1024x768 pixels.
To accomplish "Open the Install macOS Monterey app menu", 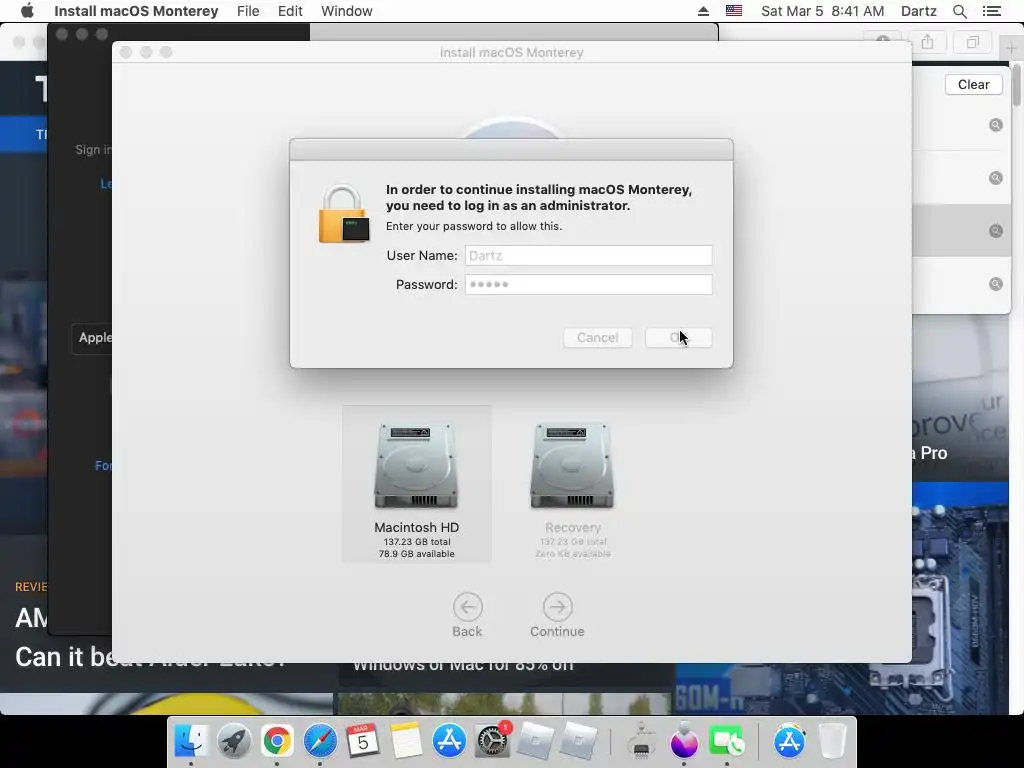I will click(136, 11).
